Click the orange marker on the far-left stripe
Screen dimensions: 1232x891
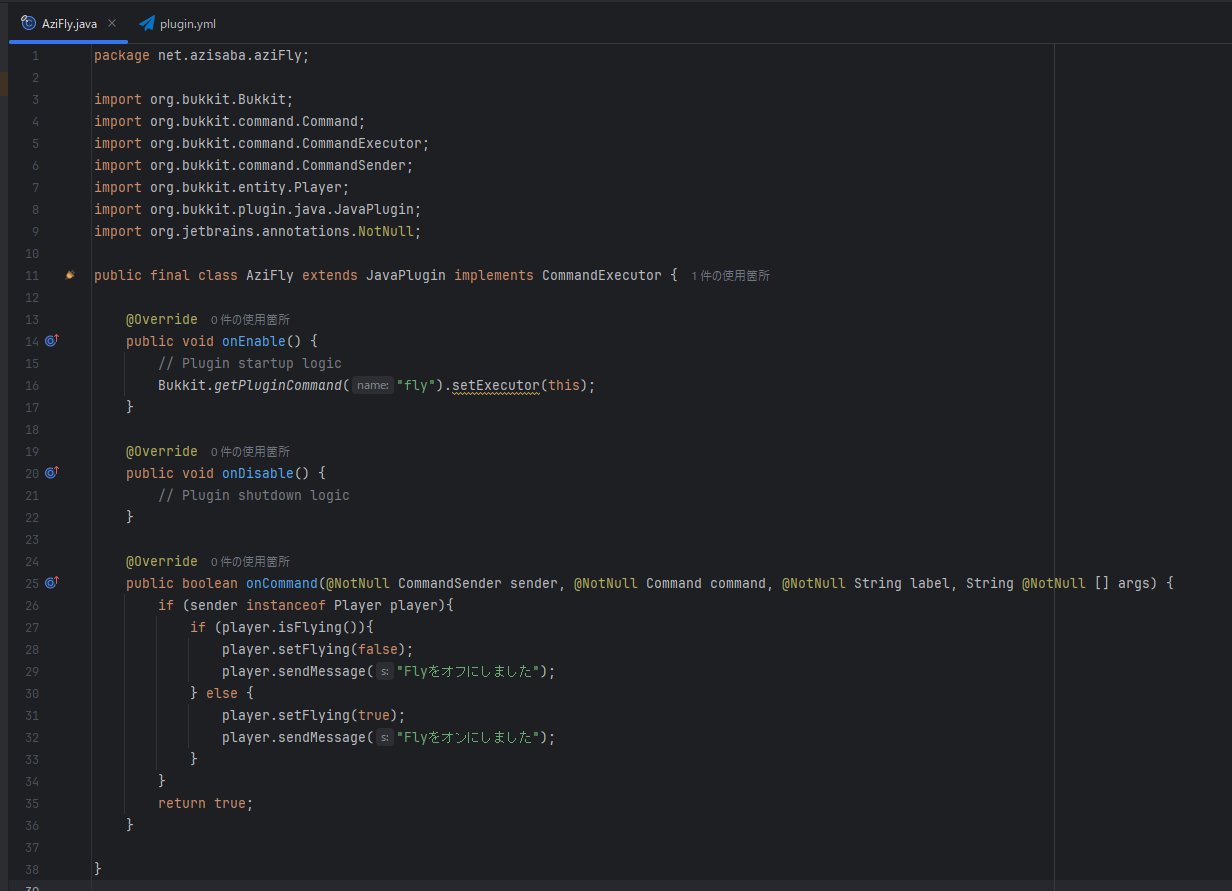[4, 86]
